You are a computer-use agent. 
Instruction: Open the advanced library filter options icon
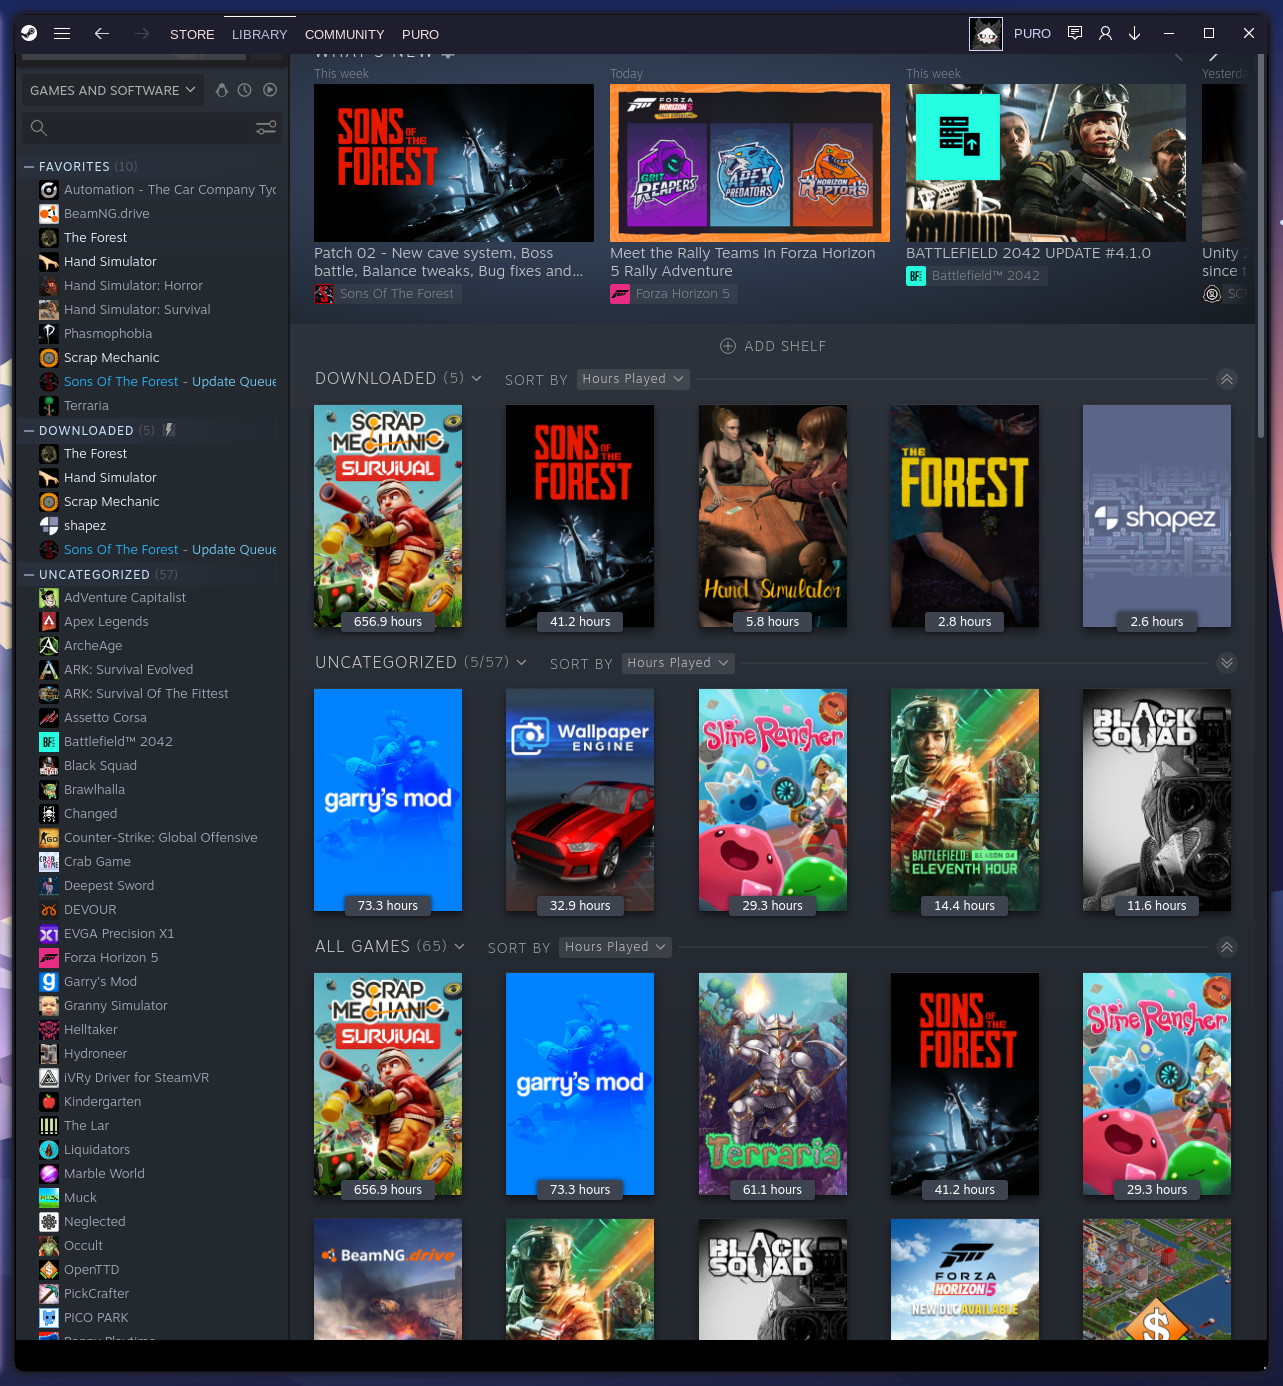click(265, 128)
